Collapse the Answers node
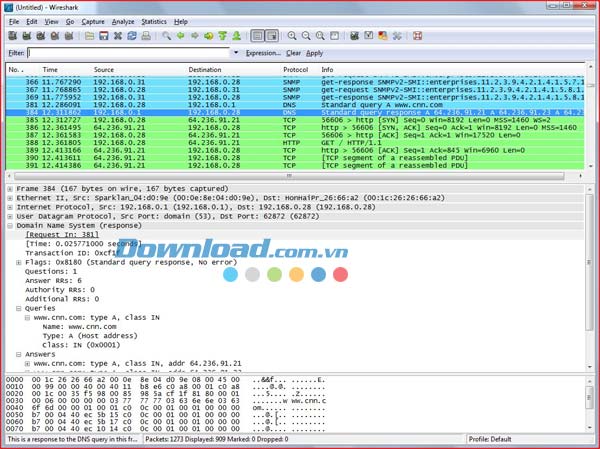 19,354
